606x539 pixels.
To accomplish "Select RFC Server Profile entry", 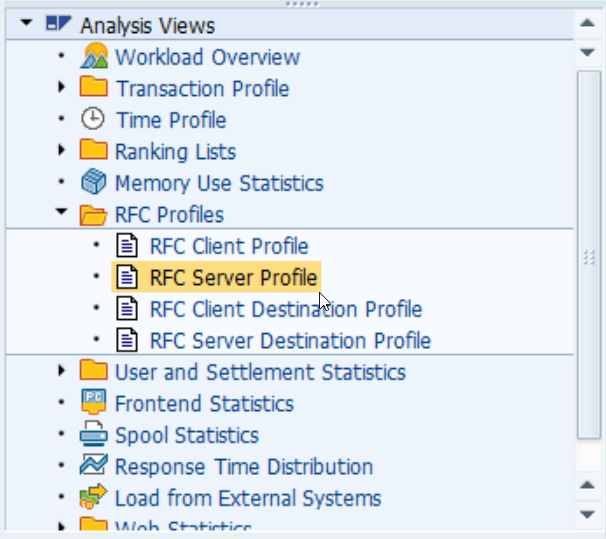I will [x=233, y=277].
